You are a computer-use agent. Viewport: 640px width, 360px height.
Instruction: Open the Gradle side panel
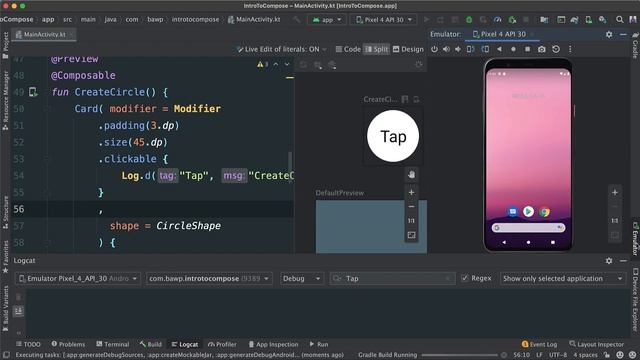[635, 45]
